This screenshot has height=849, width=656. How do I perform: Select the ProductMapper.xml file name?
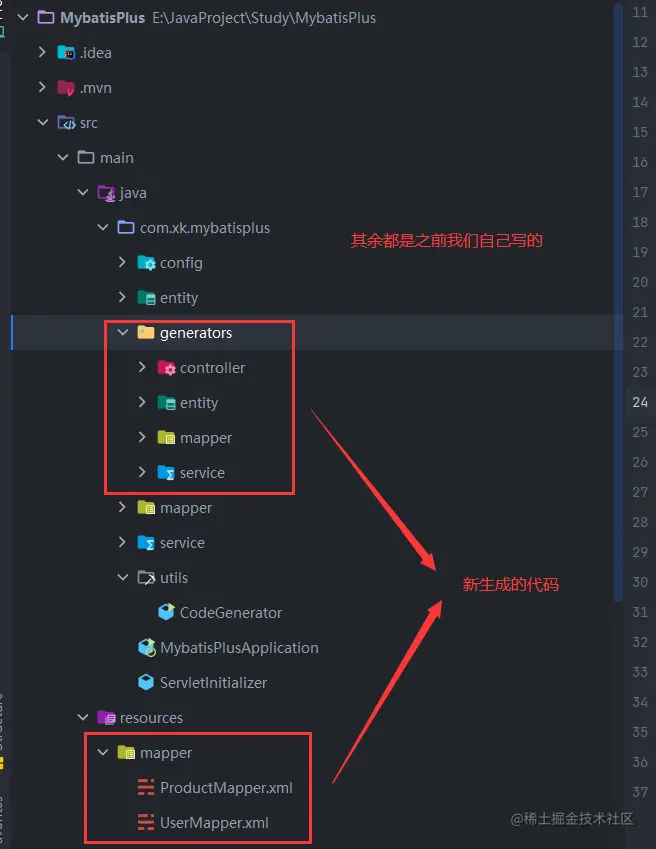click(x=226, y=788)
